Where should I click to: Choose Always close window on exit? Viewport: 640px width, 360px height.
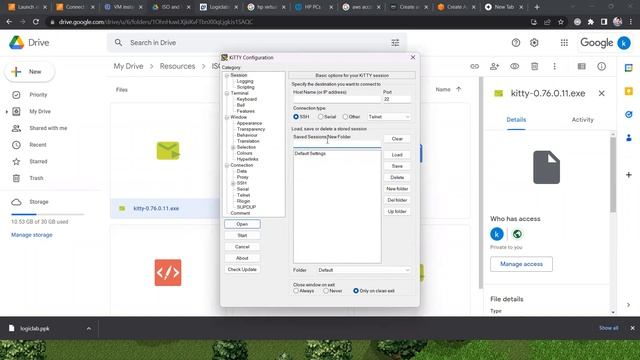[296, 291]
